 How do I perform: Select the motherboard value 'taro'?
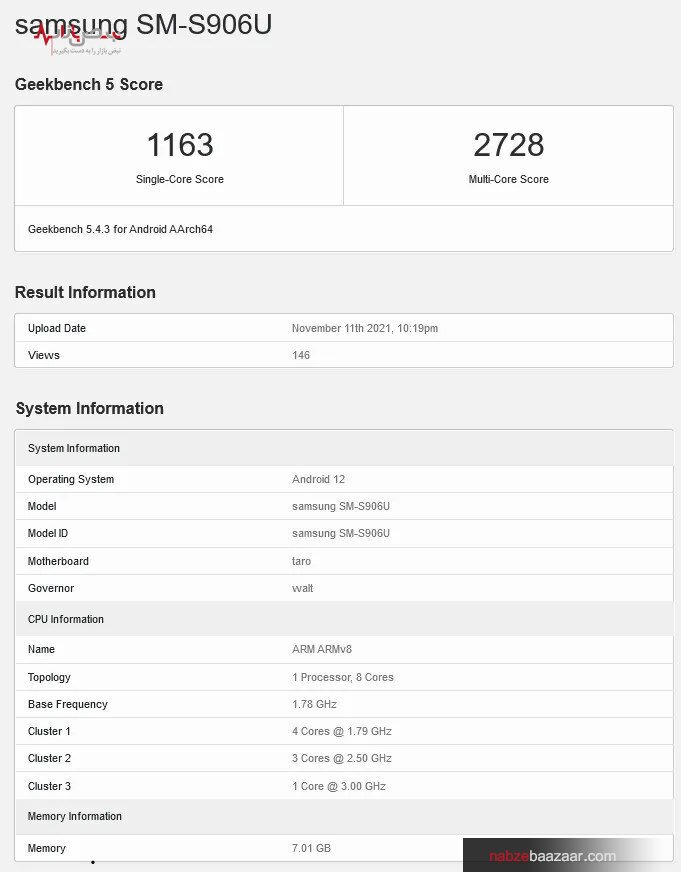301,561
